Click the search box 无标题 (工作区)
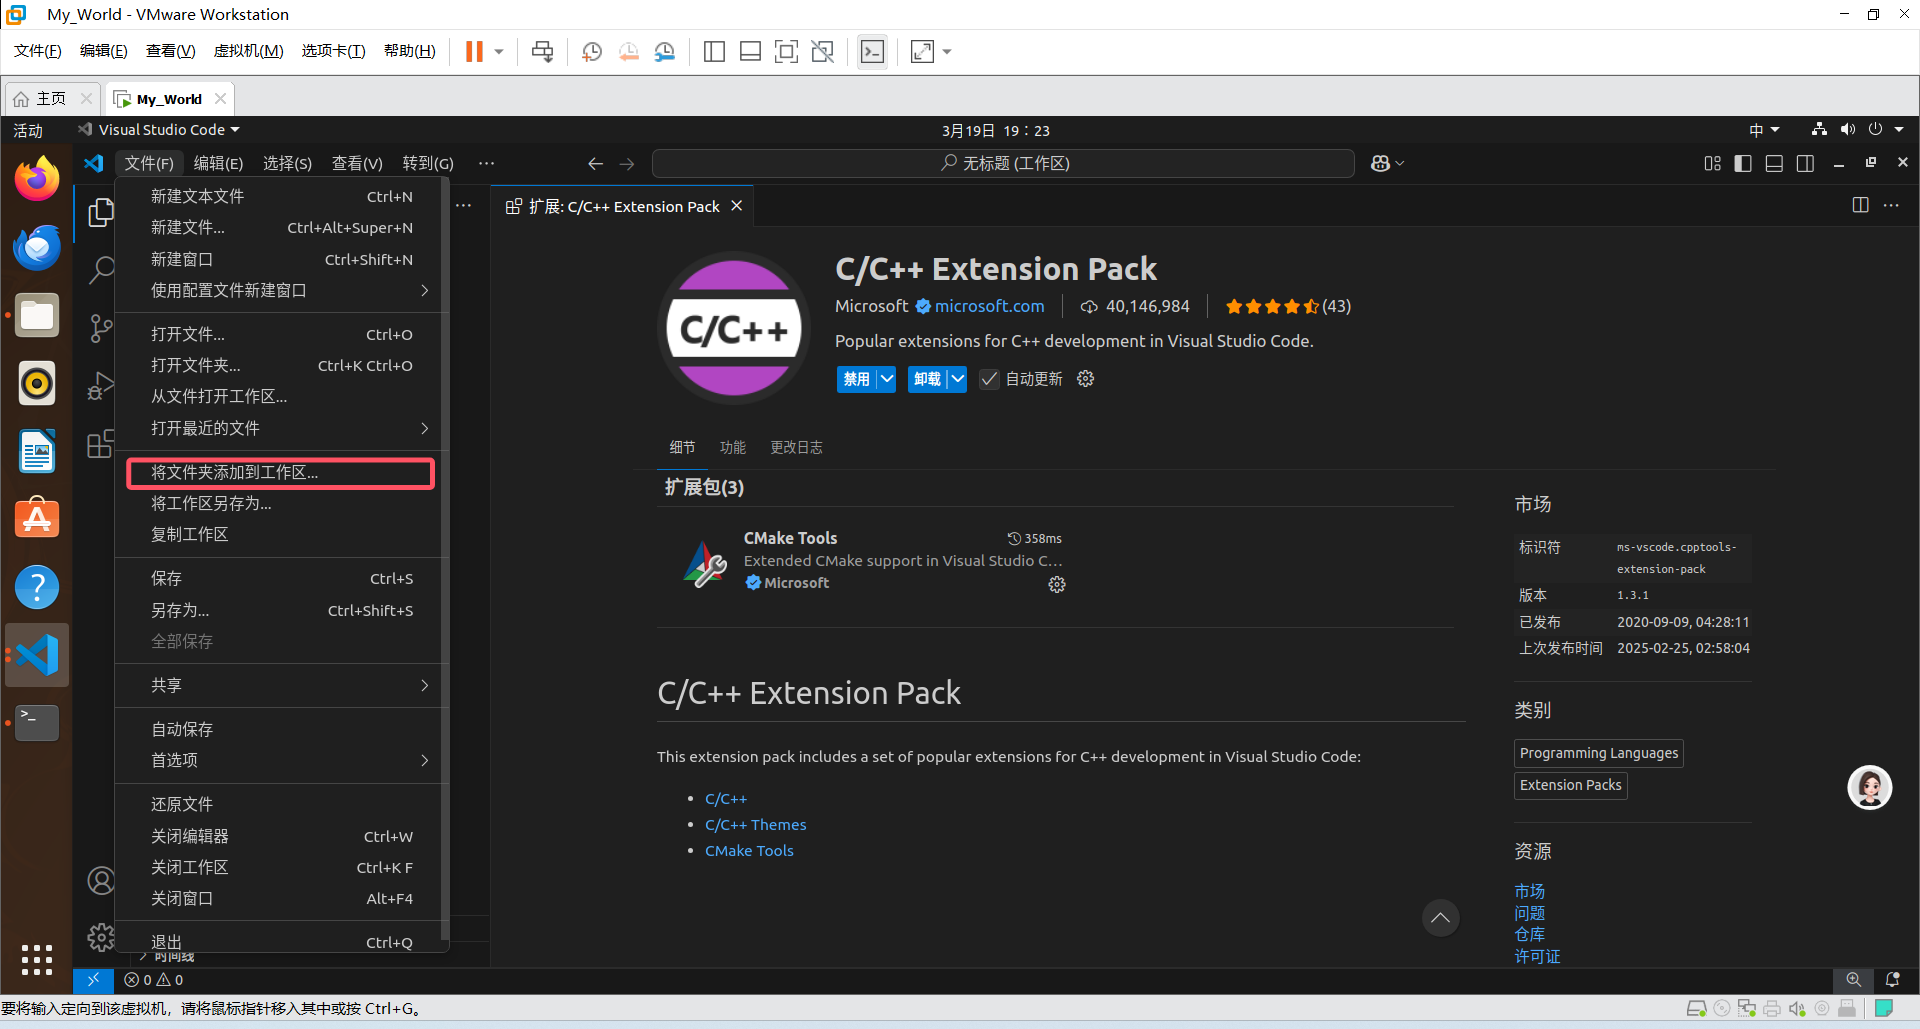Image resolution: width=1920 pixels, height=1029 pixels. click(x=1003, y=163)
